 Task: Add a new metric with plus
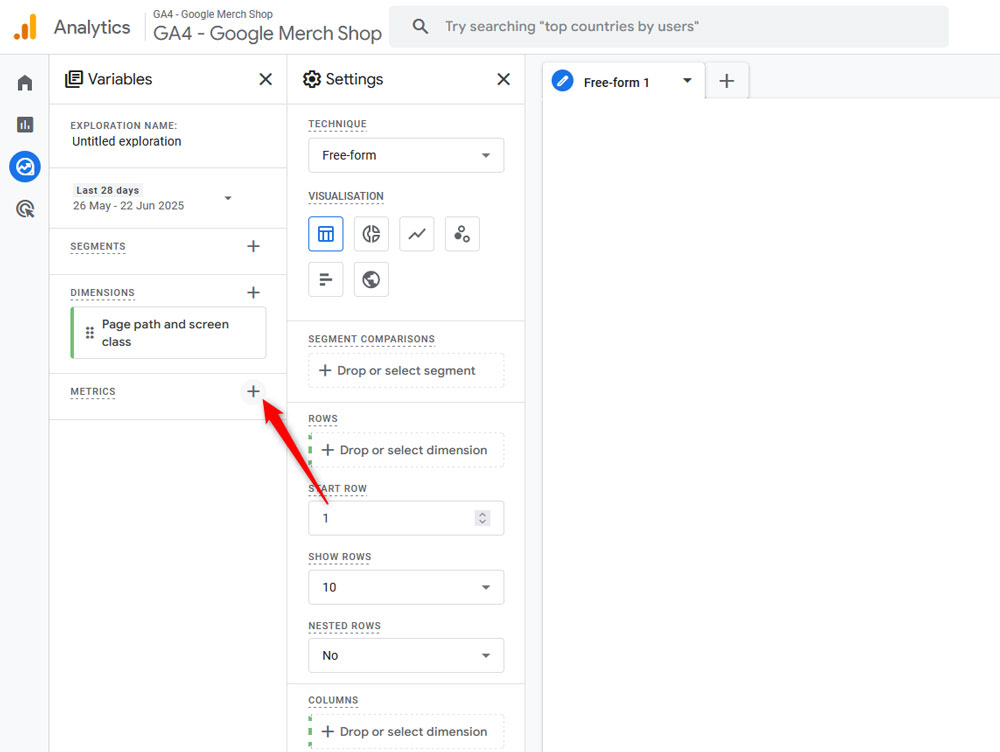coord(253,392)
